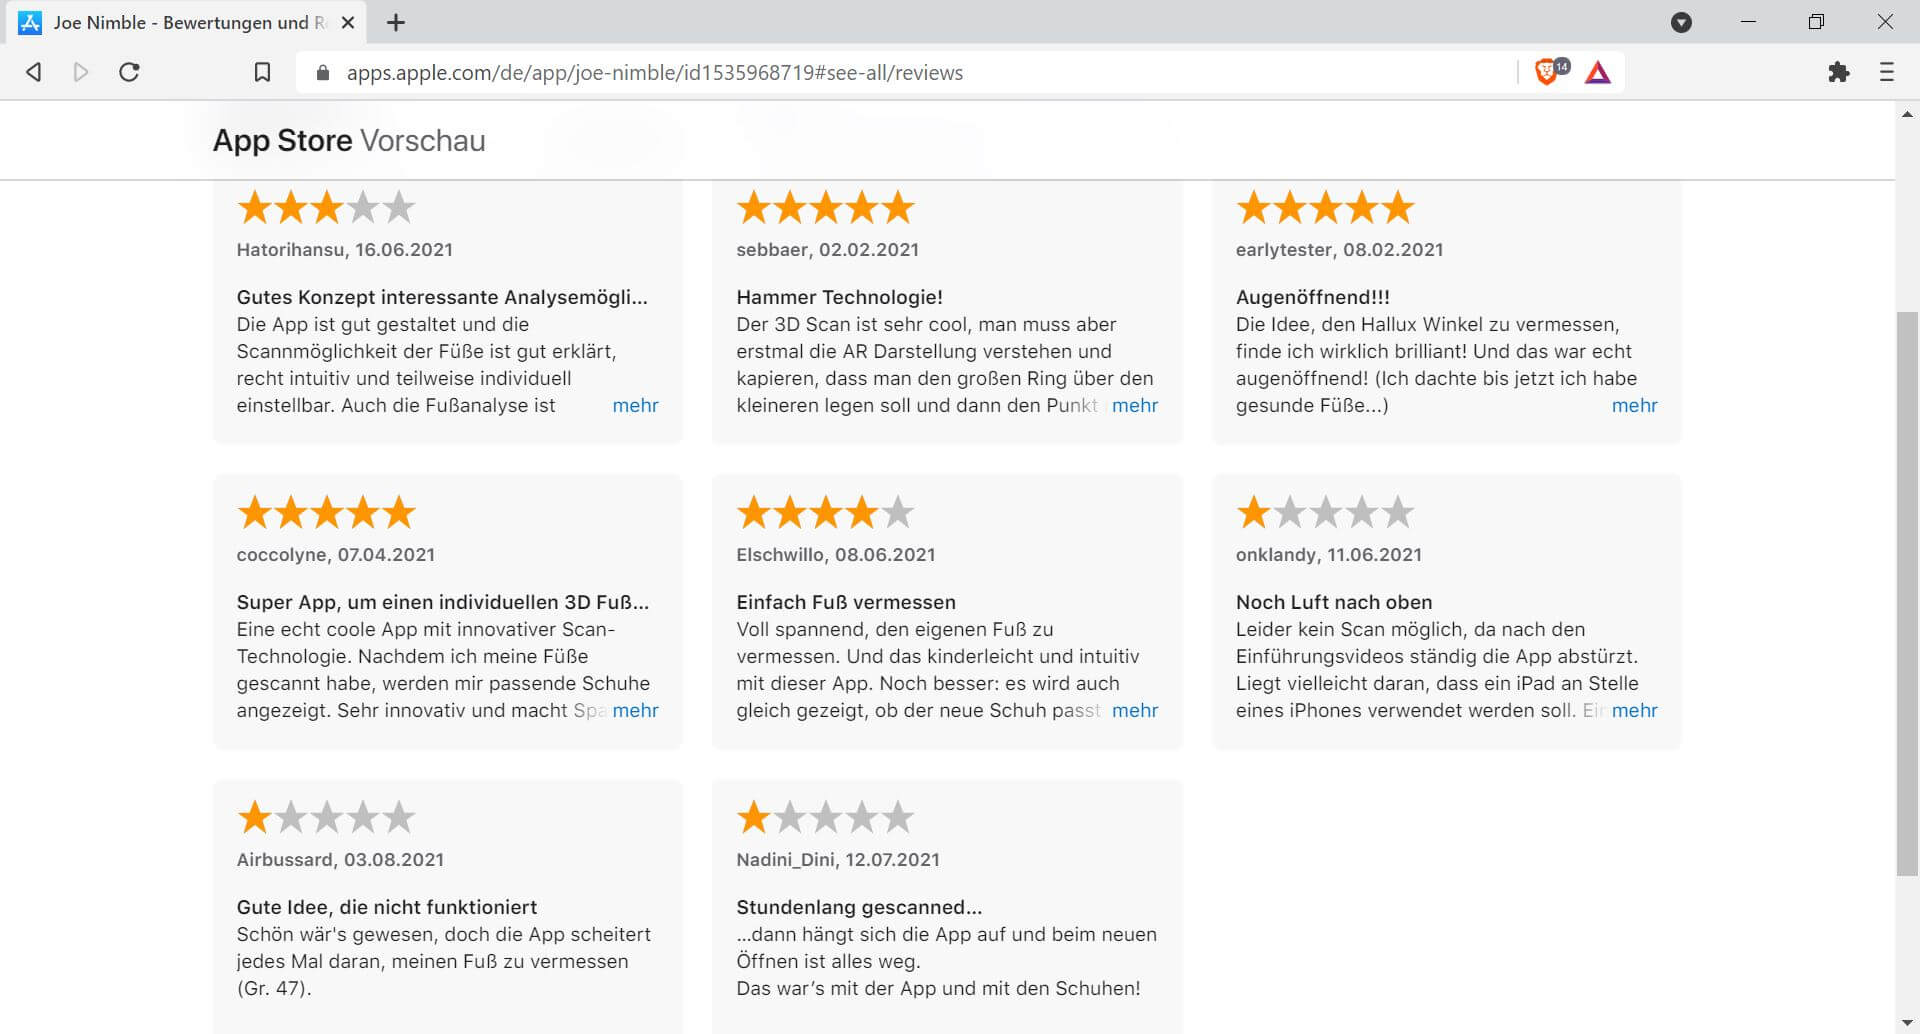Bookmark this page with the bookmark icon
1920x1034 pixels.
262,72
